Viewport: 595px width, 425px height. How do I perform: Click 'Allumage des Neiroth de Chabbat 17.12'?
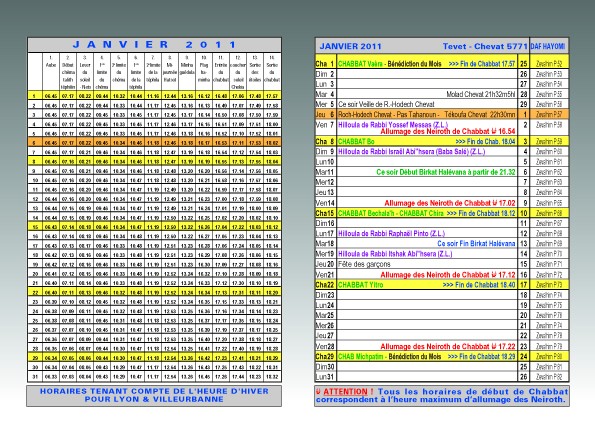point(448,275)
